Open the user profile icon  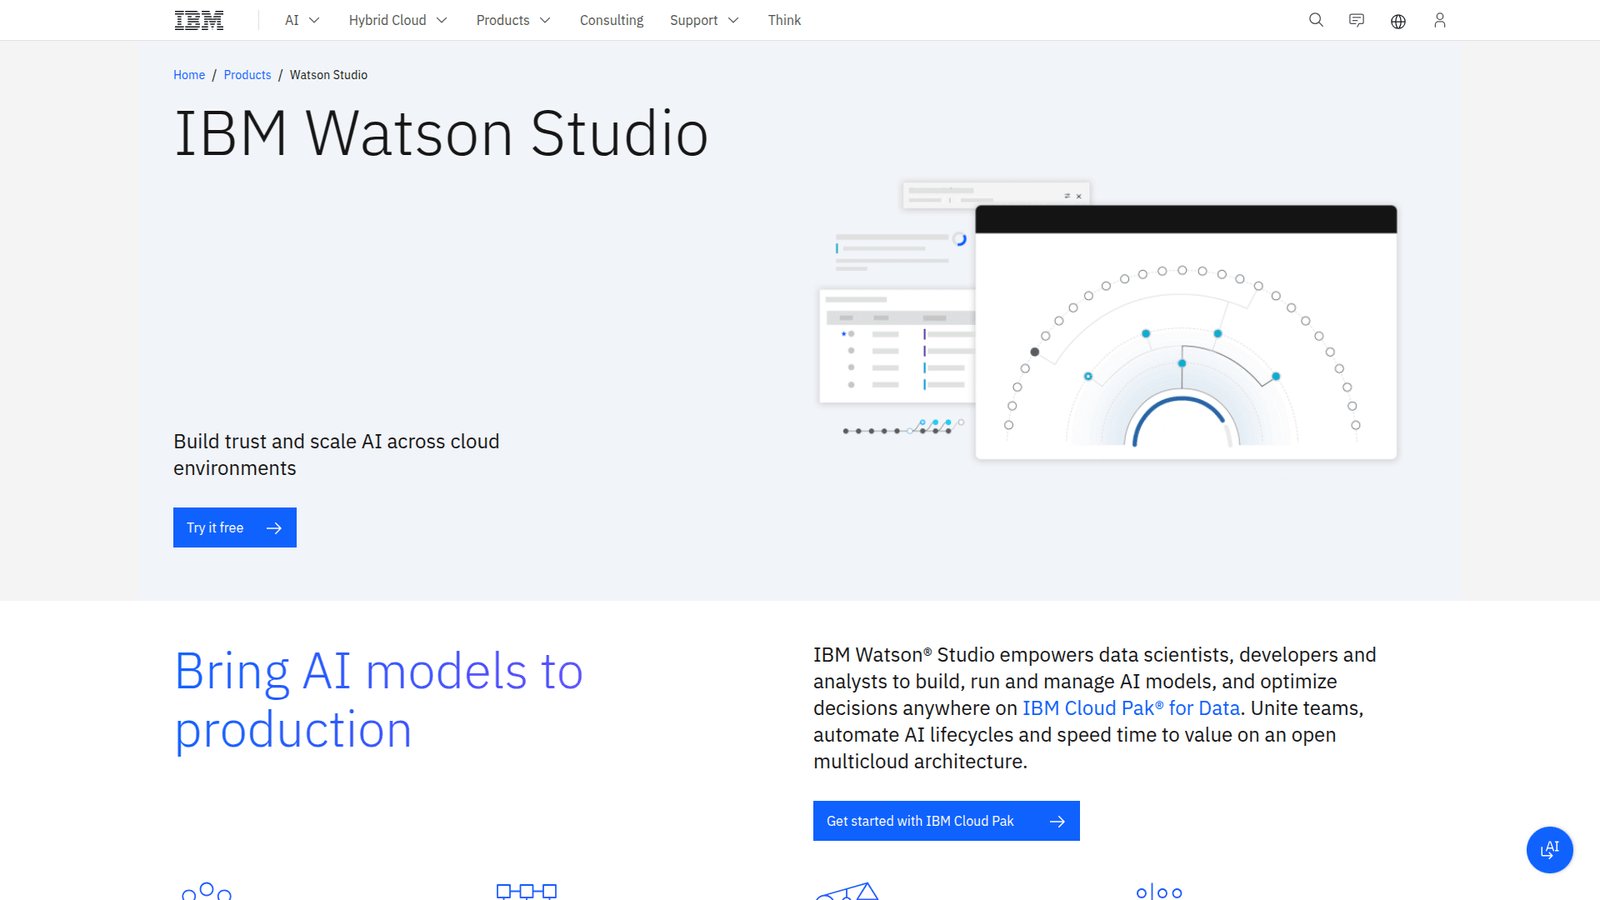(1440, 20)
